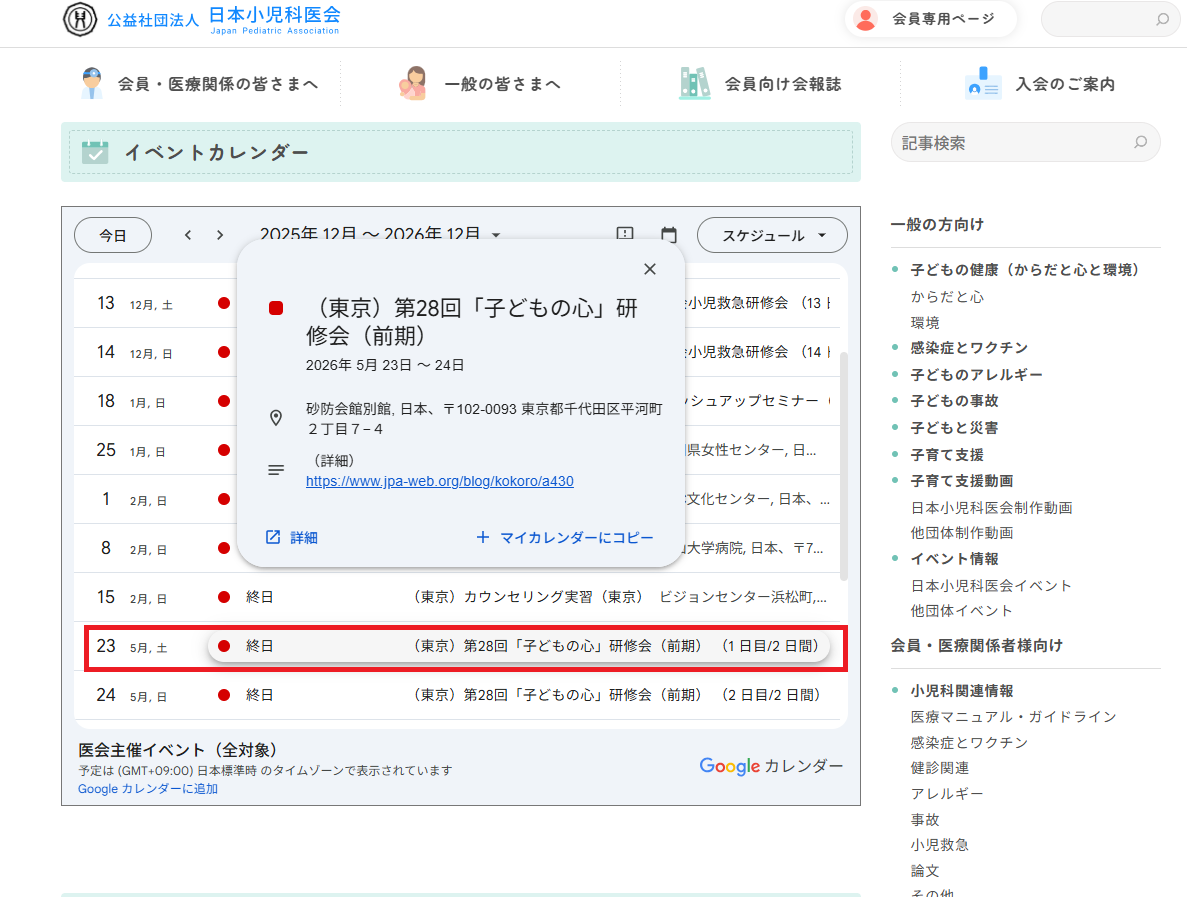Screen dimensions: 1187x897
Task: Go to next period with the right chevron
Action: [219, 235]
